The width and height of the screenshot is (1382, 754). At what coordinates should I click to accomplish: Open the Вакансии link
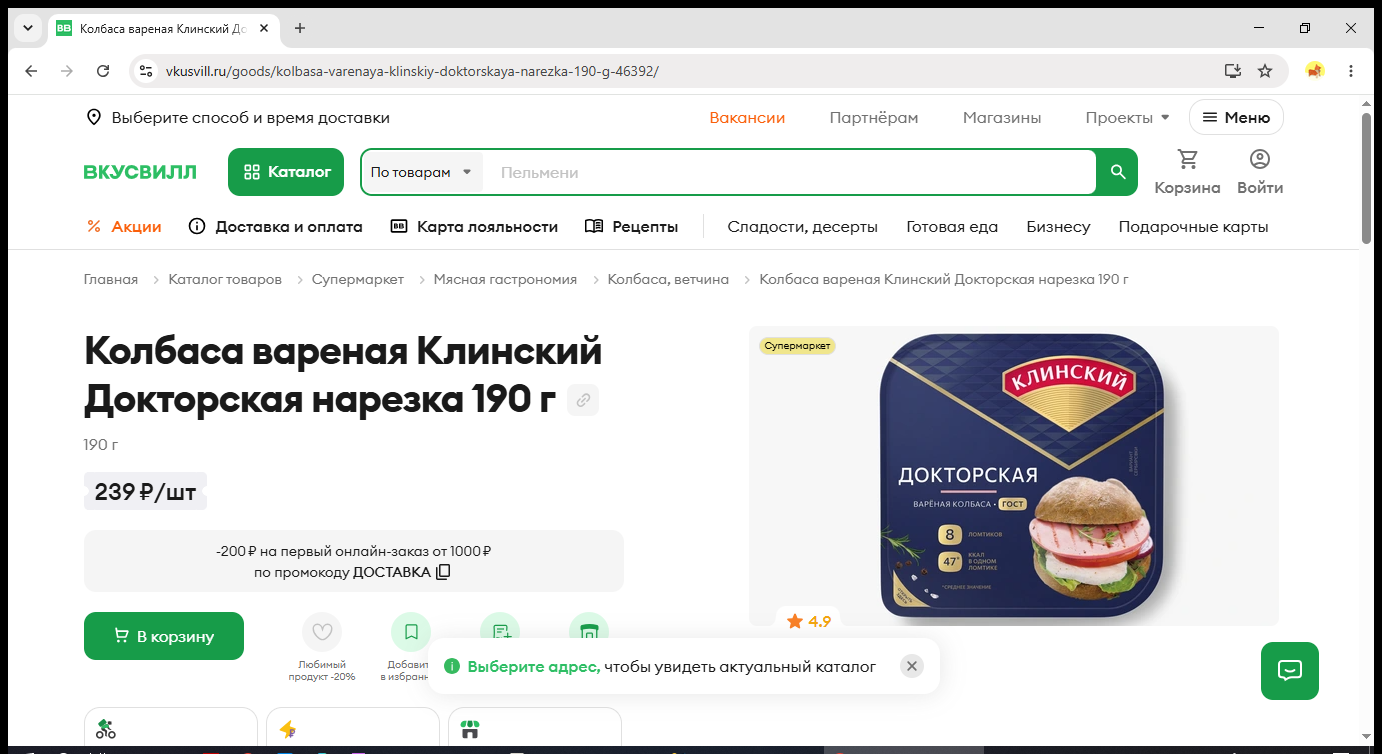747,118
